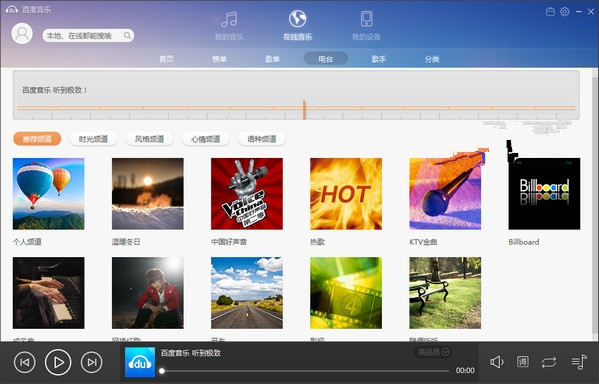Select the 语种频道 channel button
Viewport: 599px width, 384px height.
(262, 139)
